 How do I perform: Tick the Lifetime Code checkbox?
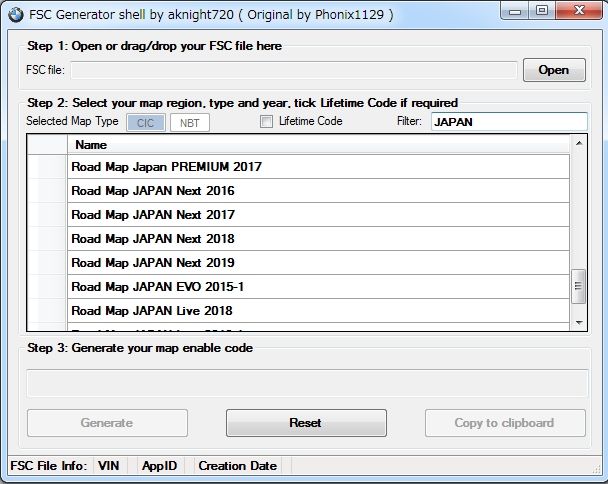(266, 121)
